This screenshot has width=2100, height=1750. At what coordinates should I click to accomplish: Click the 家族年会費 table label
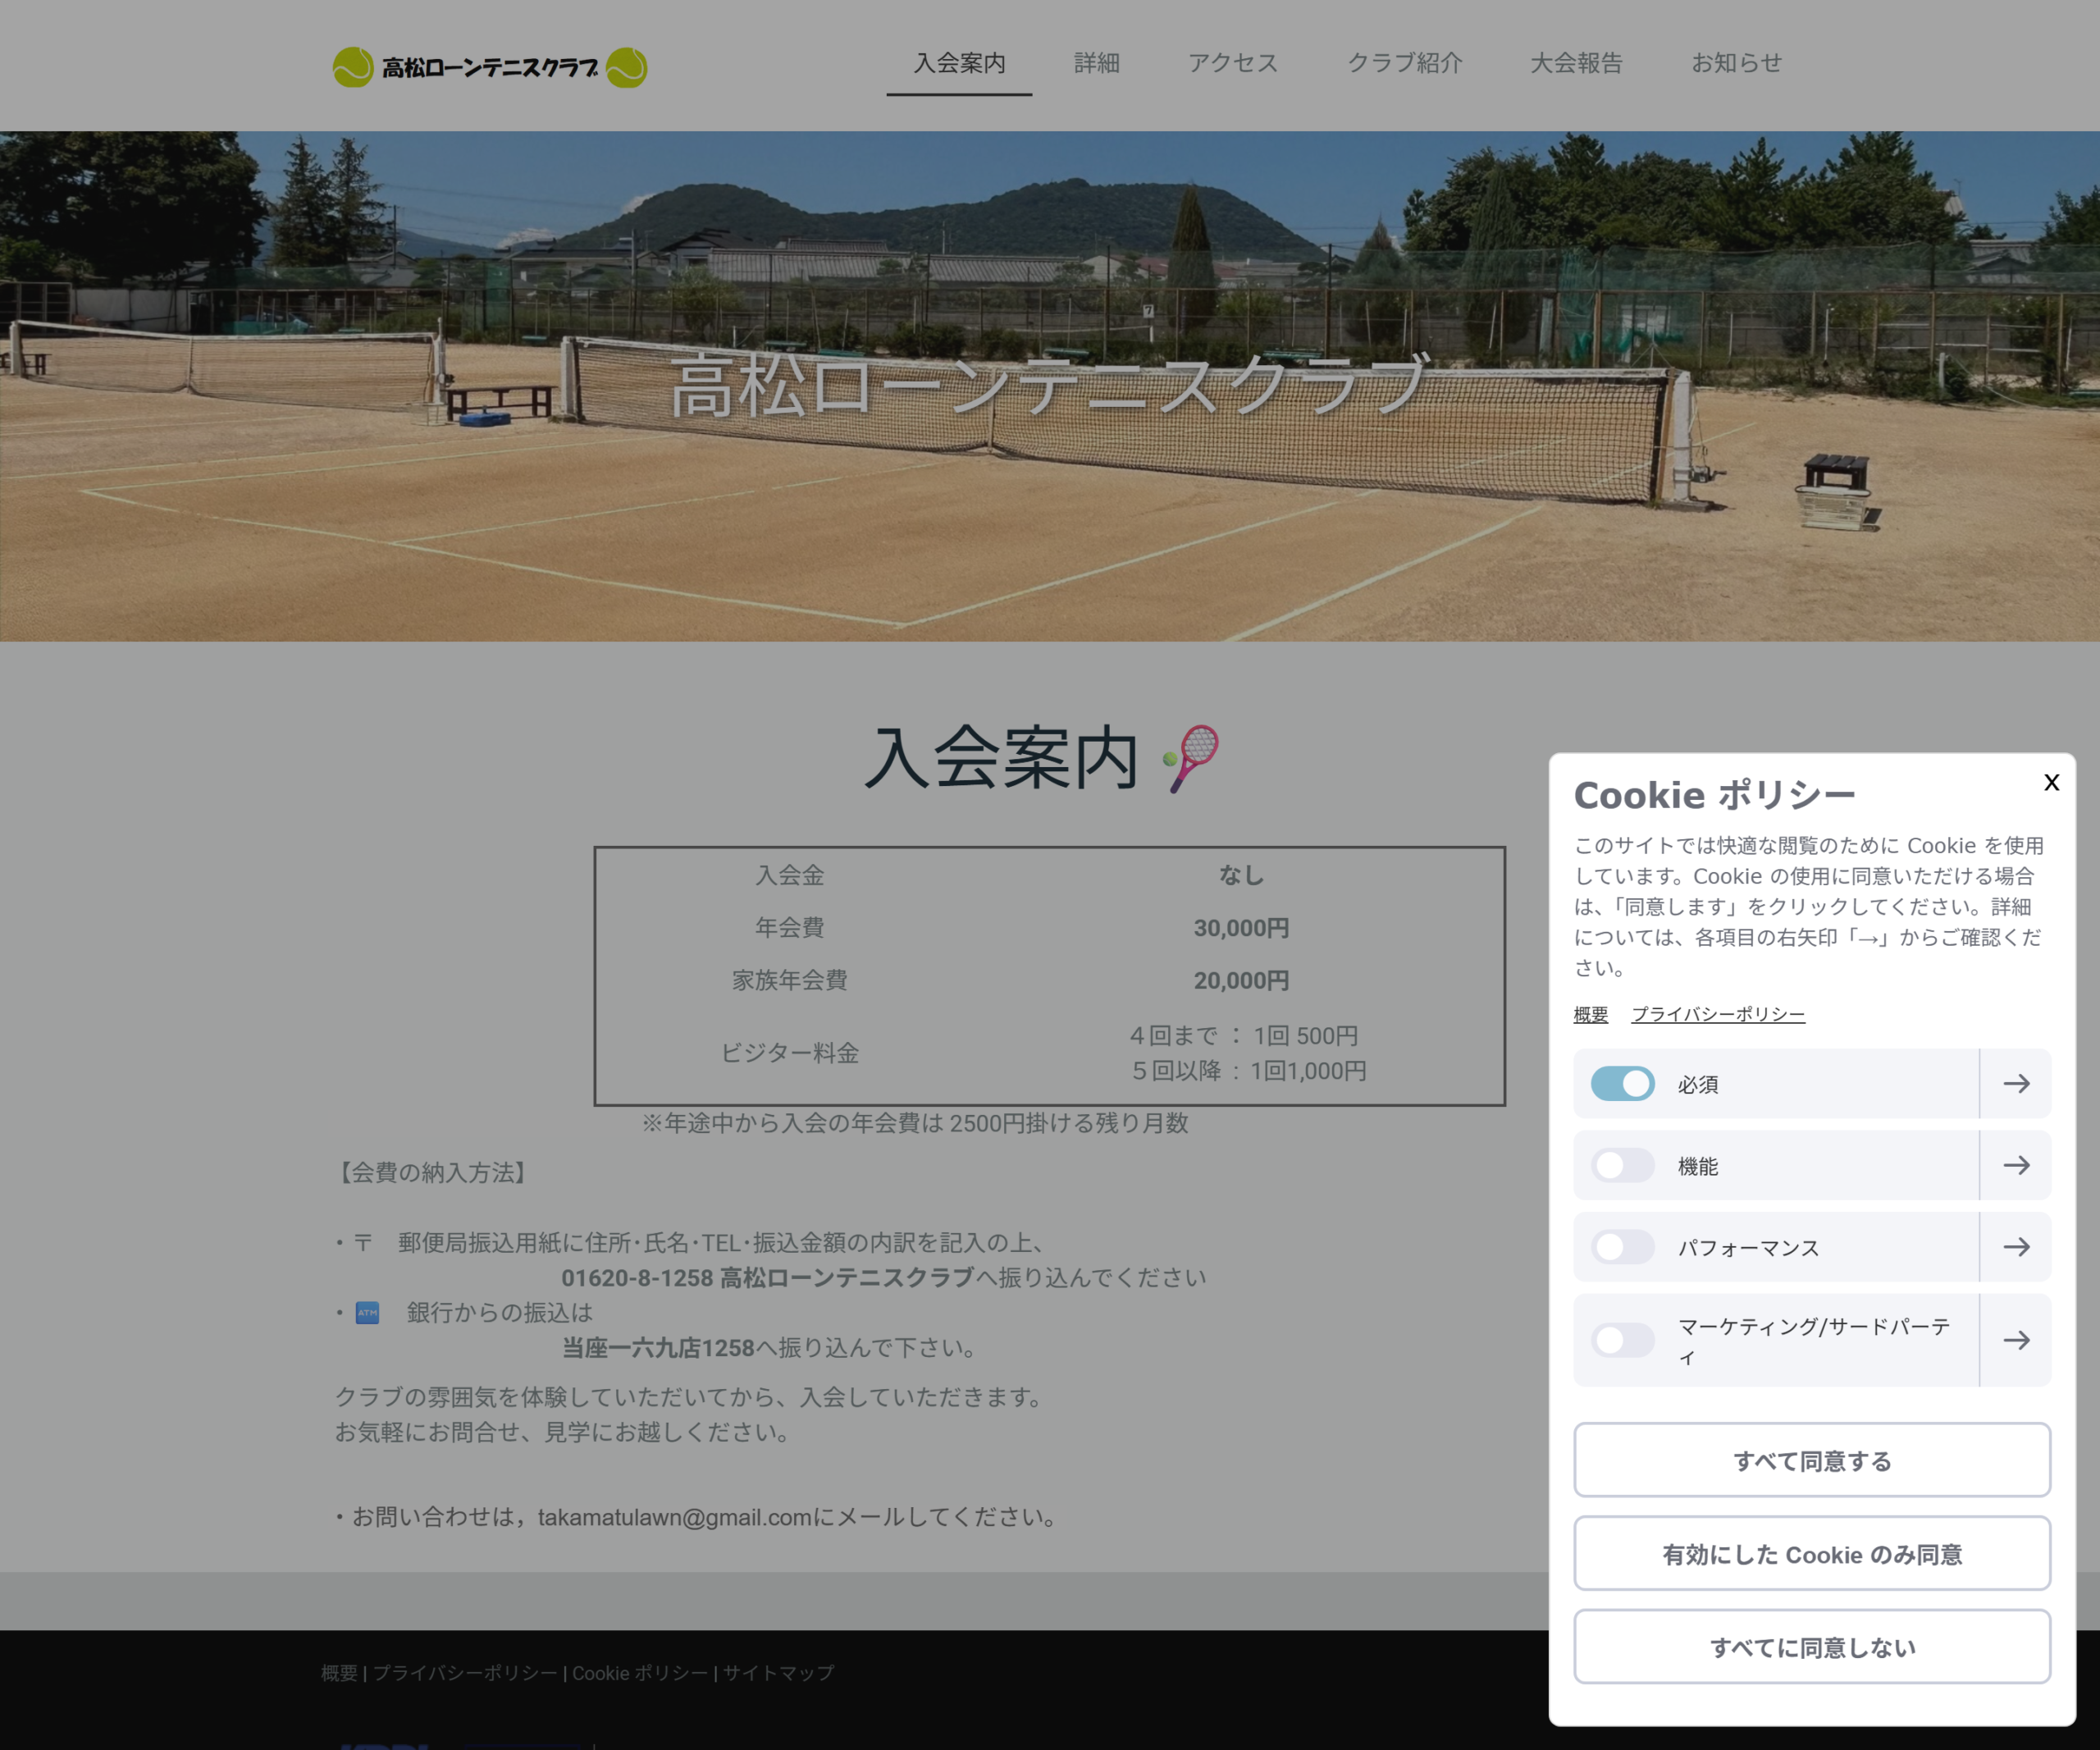[789, 980]
